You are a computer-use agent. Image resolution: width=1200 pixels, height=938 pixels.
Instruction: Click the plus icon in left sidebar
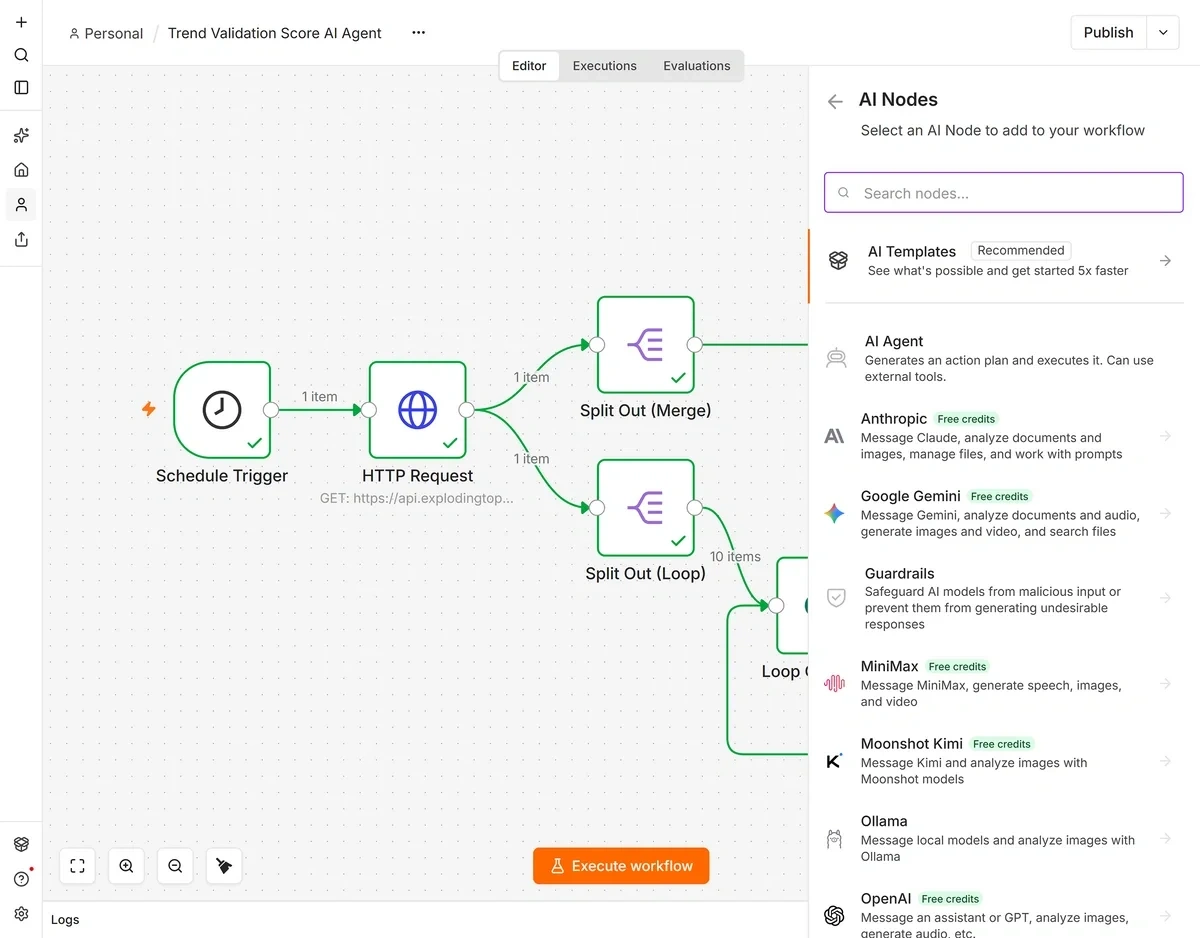21,22
